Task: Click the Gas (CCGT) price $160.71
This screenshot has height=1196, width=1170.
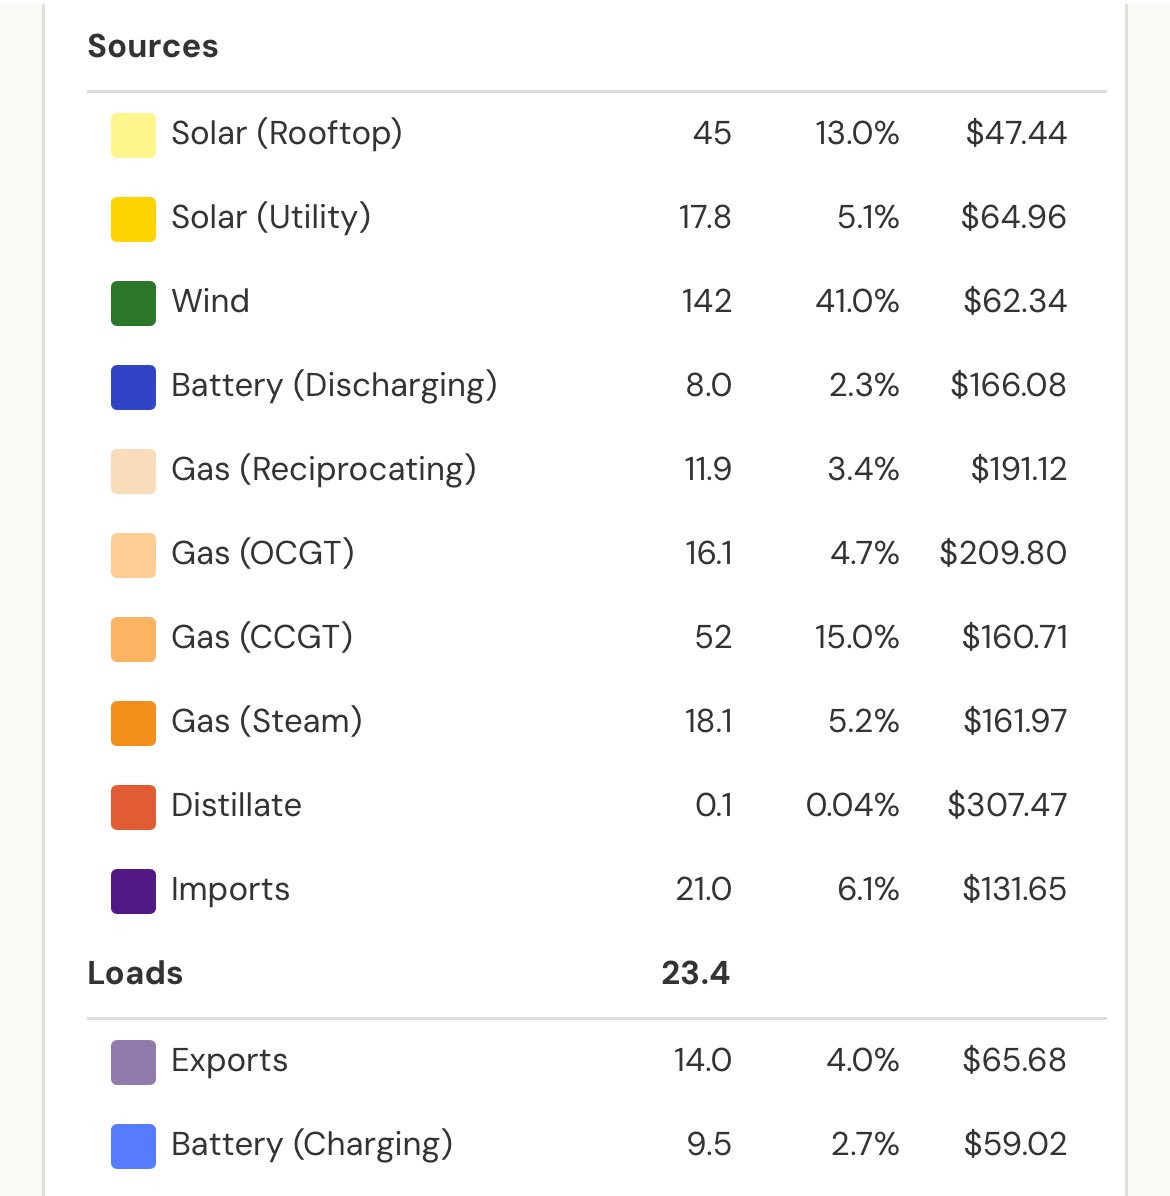Action: 1014,636
